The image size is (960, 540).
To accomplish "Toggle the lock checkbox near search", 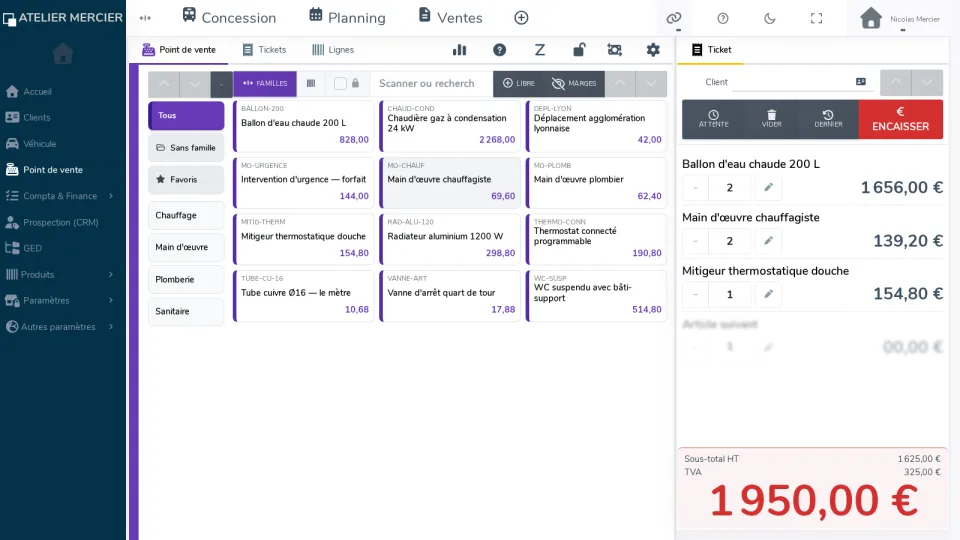I will 340,84.
